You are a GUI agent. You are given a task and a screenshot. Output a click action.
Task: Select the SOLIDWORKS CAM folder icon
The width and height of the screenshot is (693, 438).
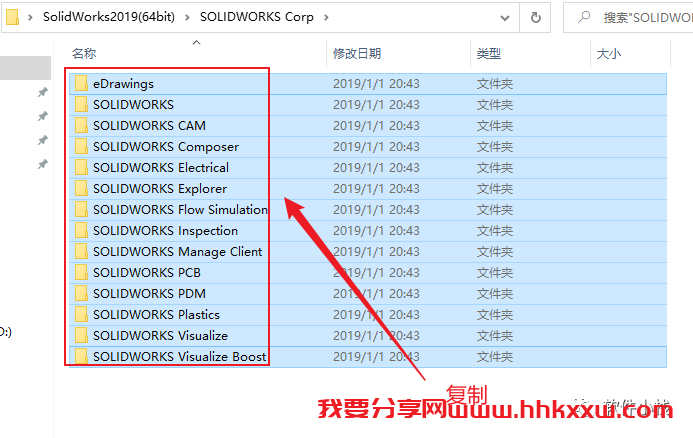click(81, 126)
